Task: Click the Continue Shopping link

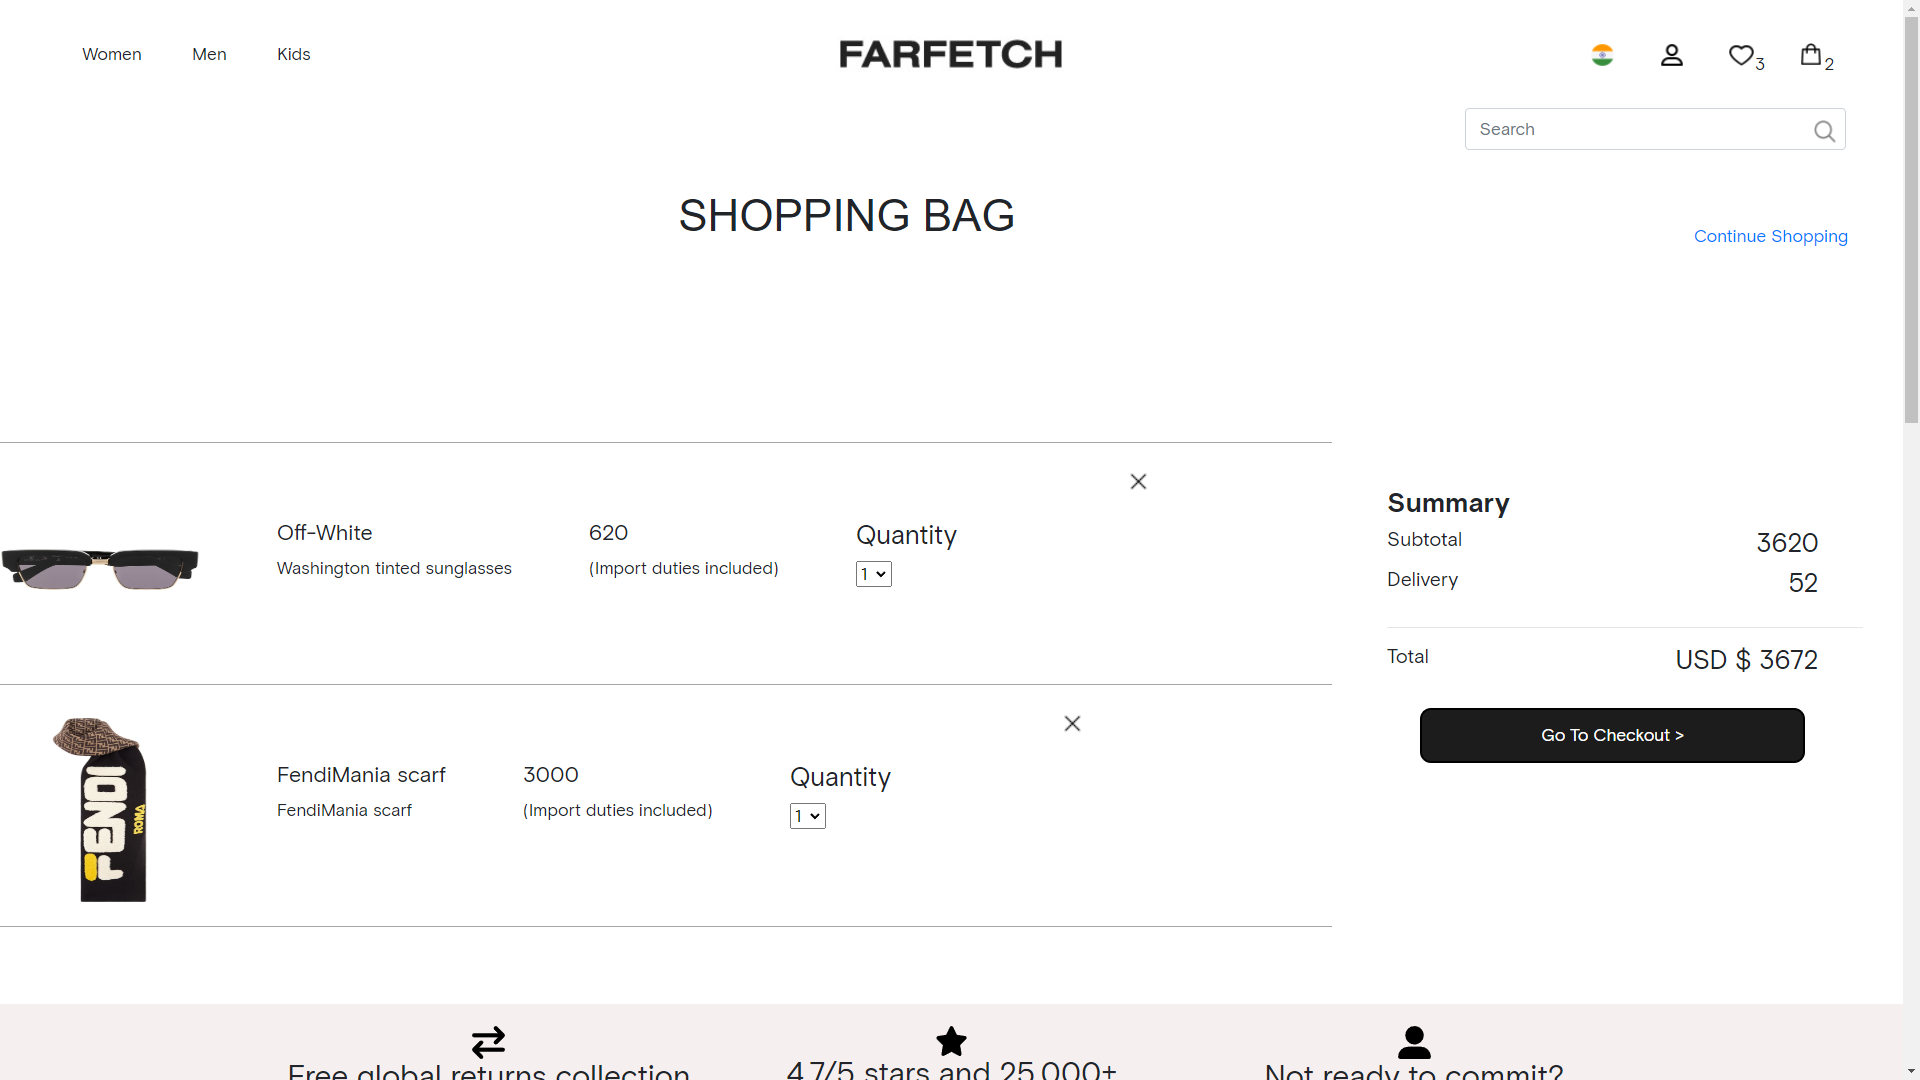Action: [x=1771, y=236]
